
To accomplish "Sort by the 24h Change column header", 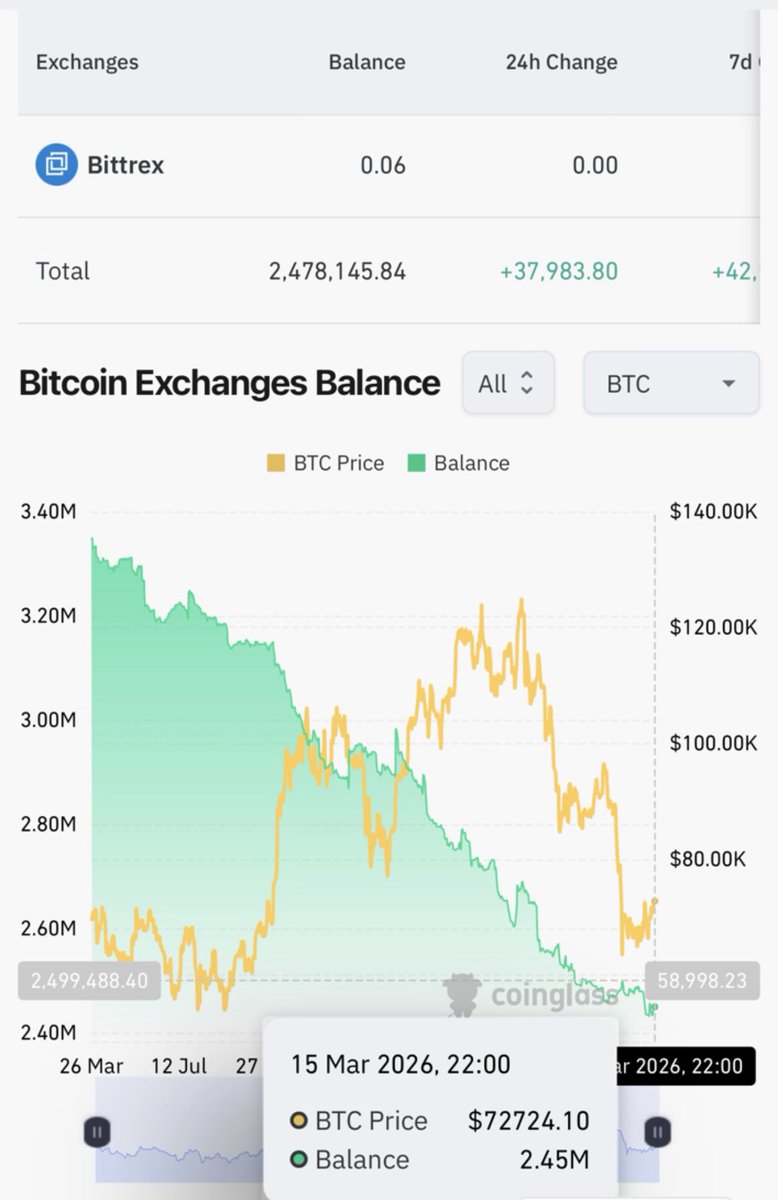I will [561, 62].
